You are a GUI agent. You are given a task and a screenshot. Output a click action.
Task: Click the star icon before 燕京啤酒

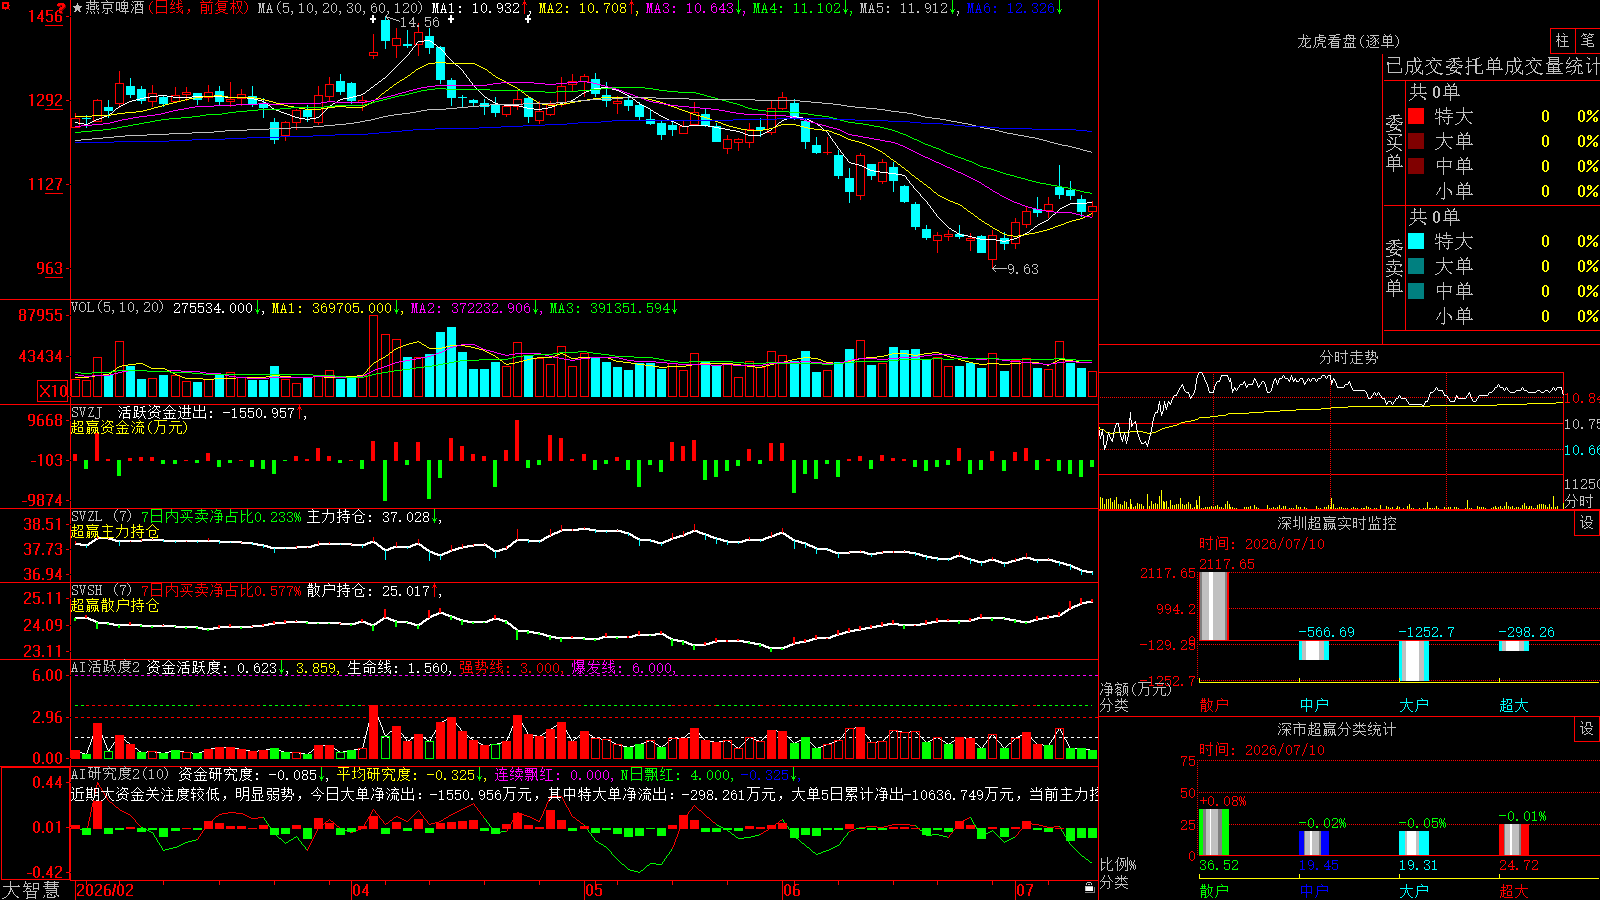[x=78, y=8]
